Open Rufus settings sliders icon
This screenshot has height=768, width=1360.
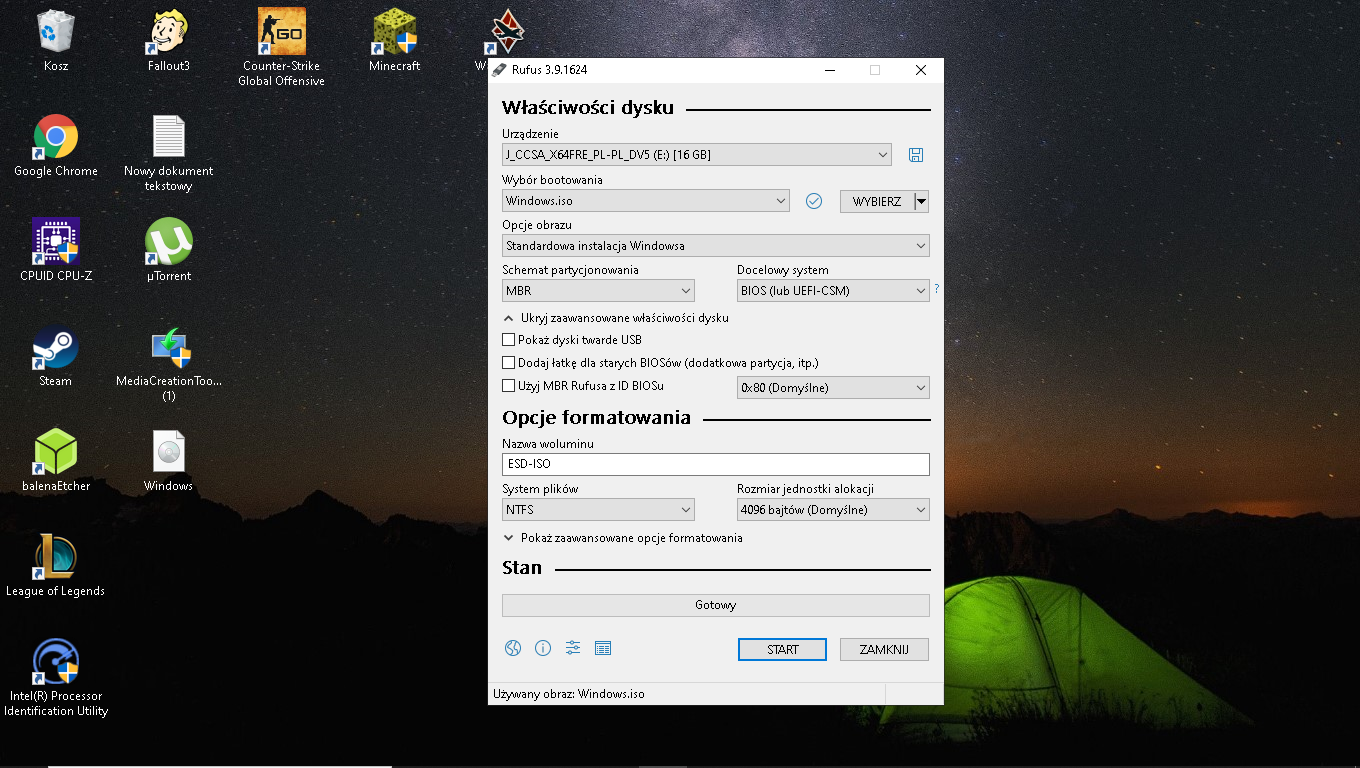tap(573, 648)
